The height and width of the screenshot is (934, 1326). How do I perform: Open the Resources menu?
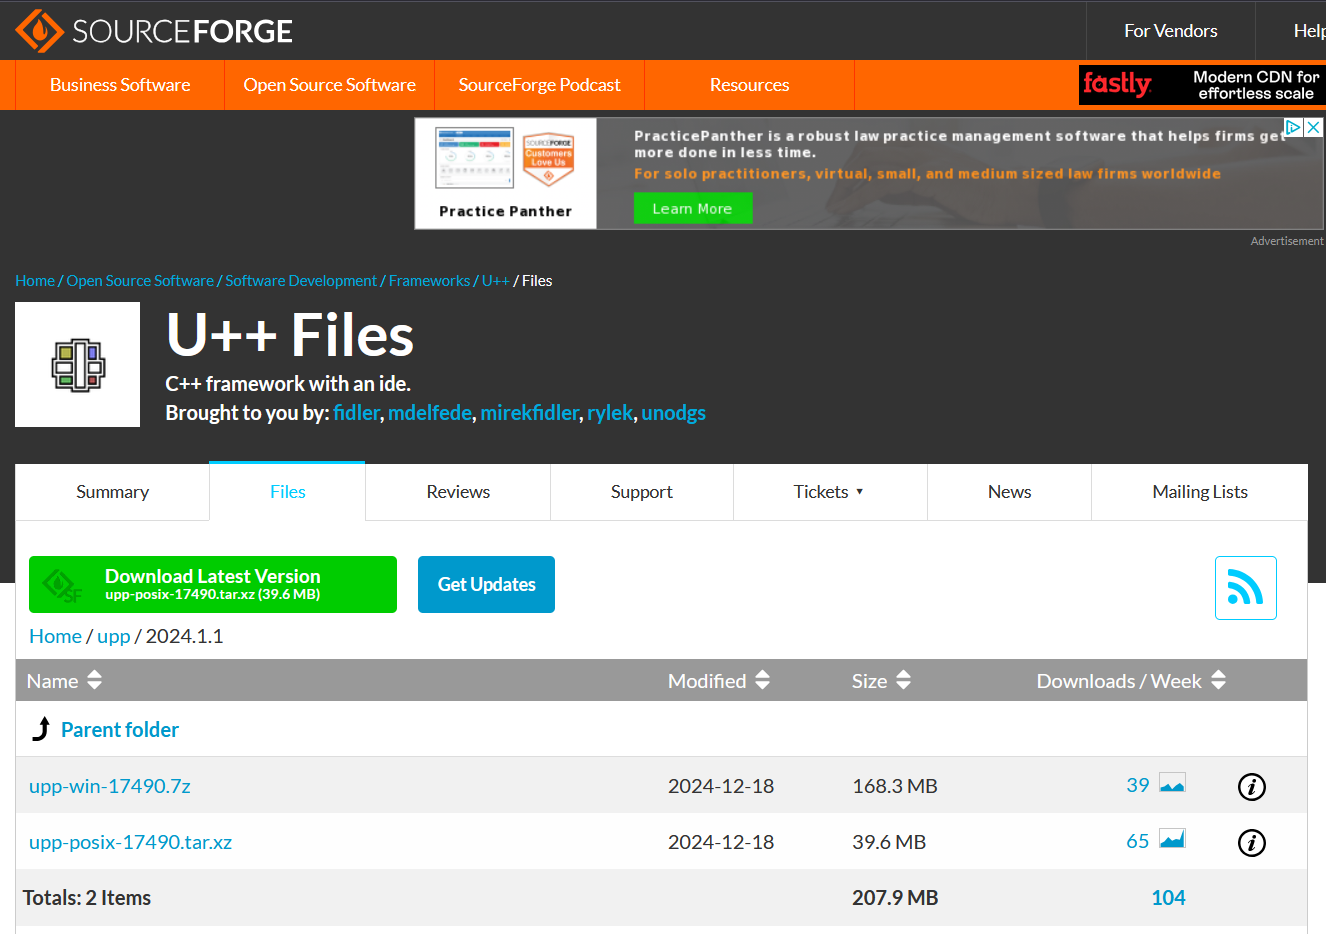pyautogui.click(x=749, y=85)
